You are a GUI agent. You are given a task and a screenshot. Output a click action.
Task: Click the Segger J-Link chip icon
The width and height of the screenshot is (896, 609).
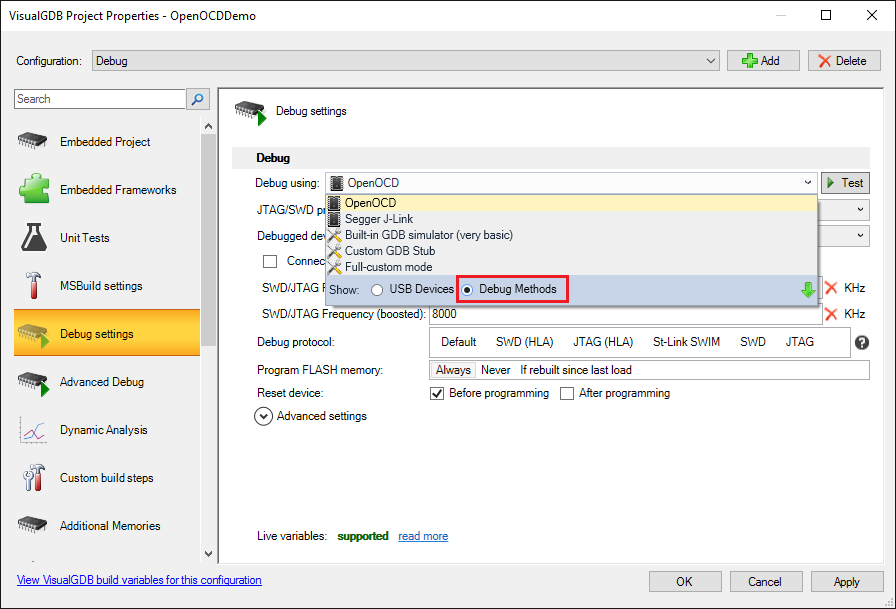(x=334, y=219)
